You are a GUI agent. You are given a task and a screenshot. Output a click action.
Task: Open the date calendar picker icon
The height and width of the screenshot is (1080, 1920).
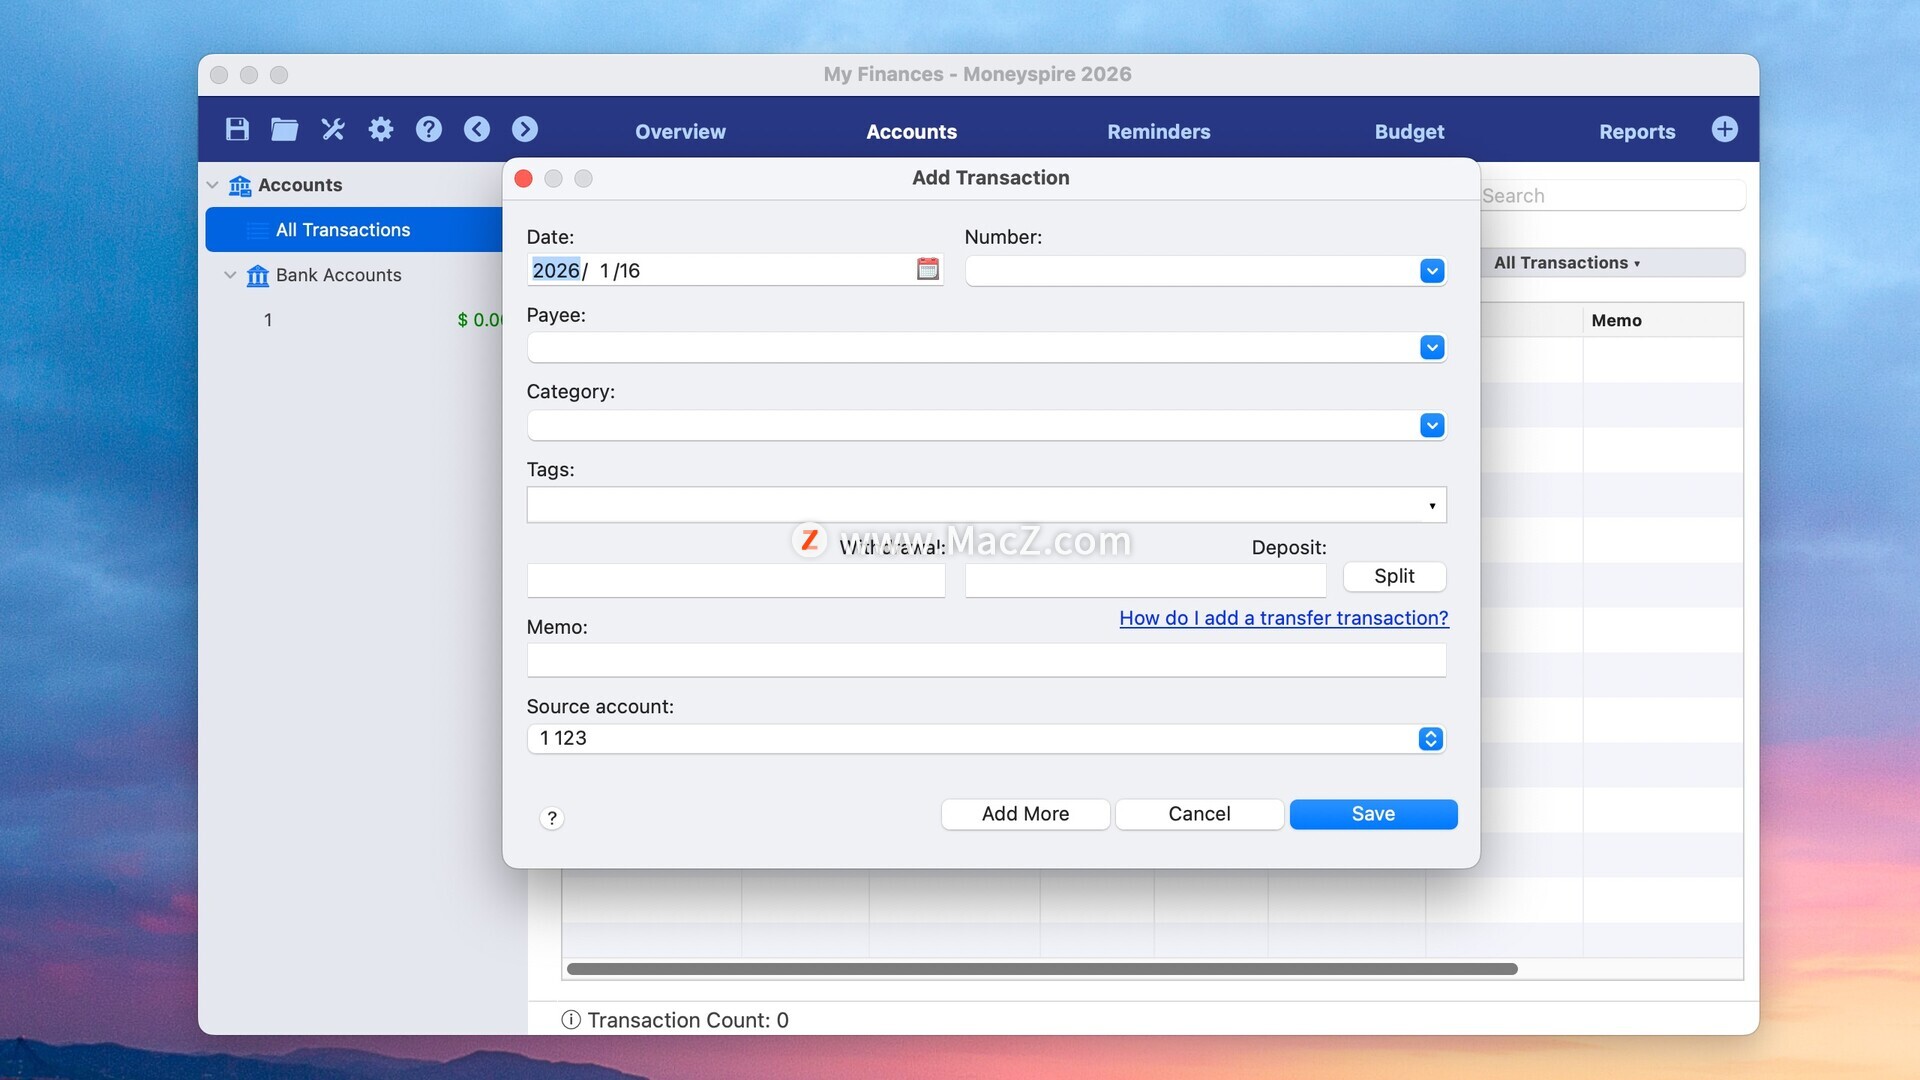[x=927, y=269]
